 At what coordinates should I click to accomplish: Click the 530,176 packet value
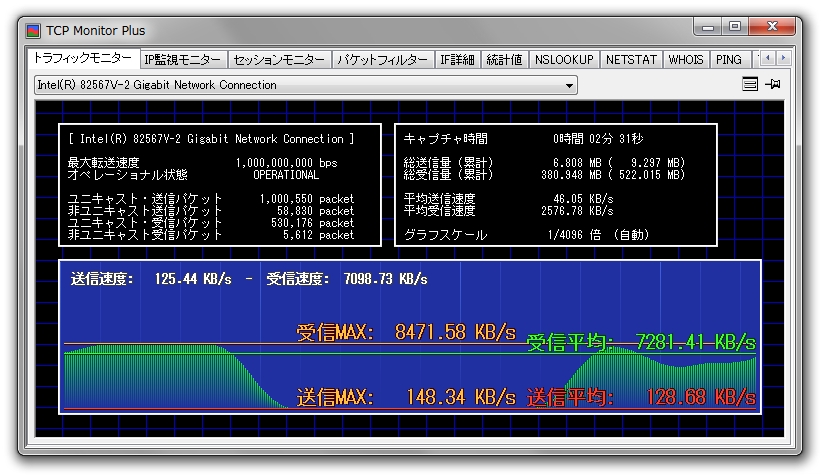tap(313, 223)
